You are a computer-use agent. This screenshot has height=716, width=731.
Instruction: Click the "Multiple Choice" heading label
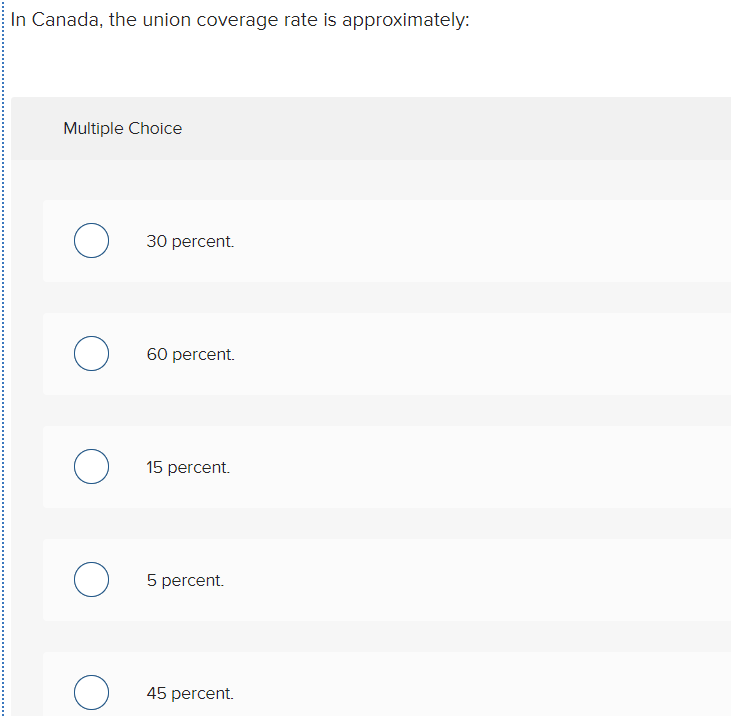pos(122,128)
